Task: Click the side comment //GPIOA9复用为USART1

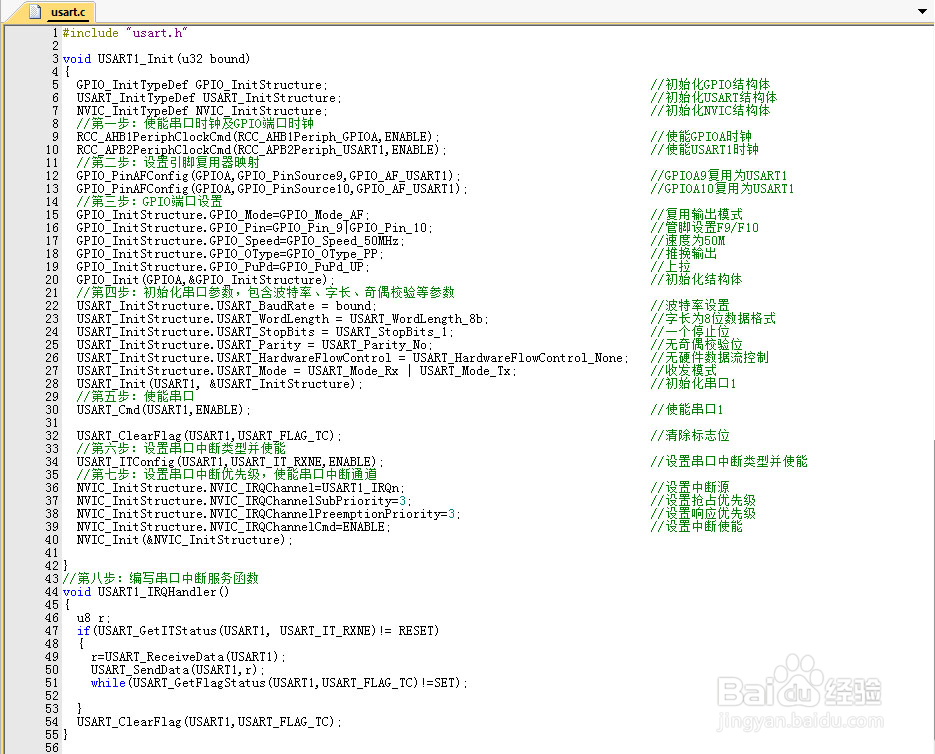Action: coord(719,176)
